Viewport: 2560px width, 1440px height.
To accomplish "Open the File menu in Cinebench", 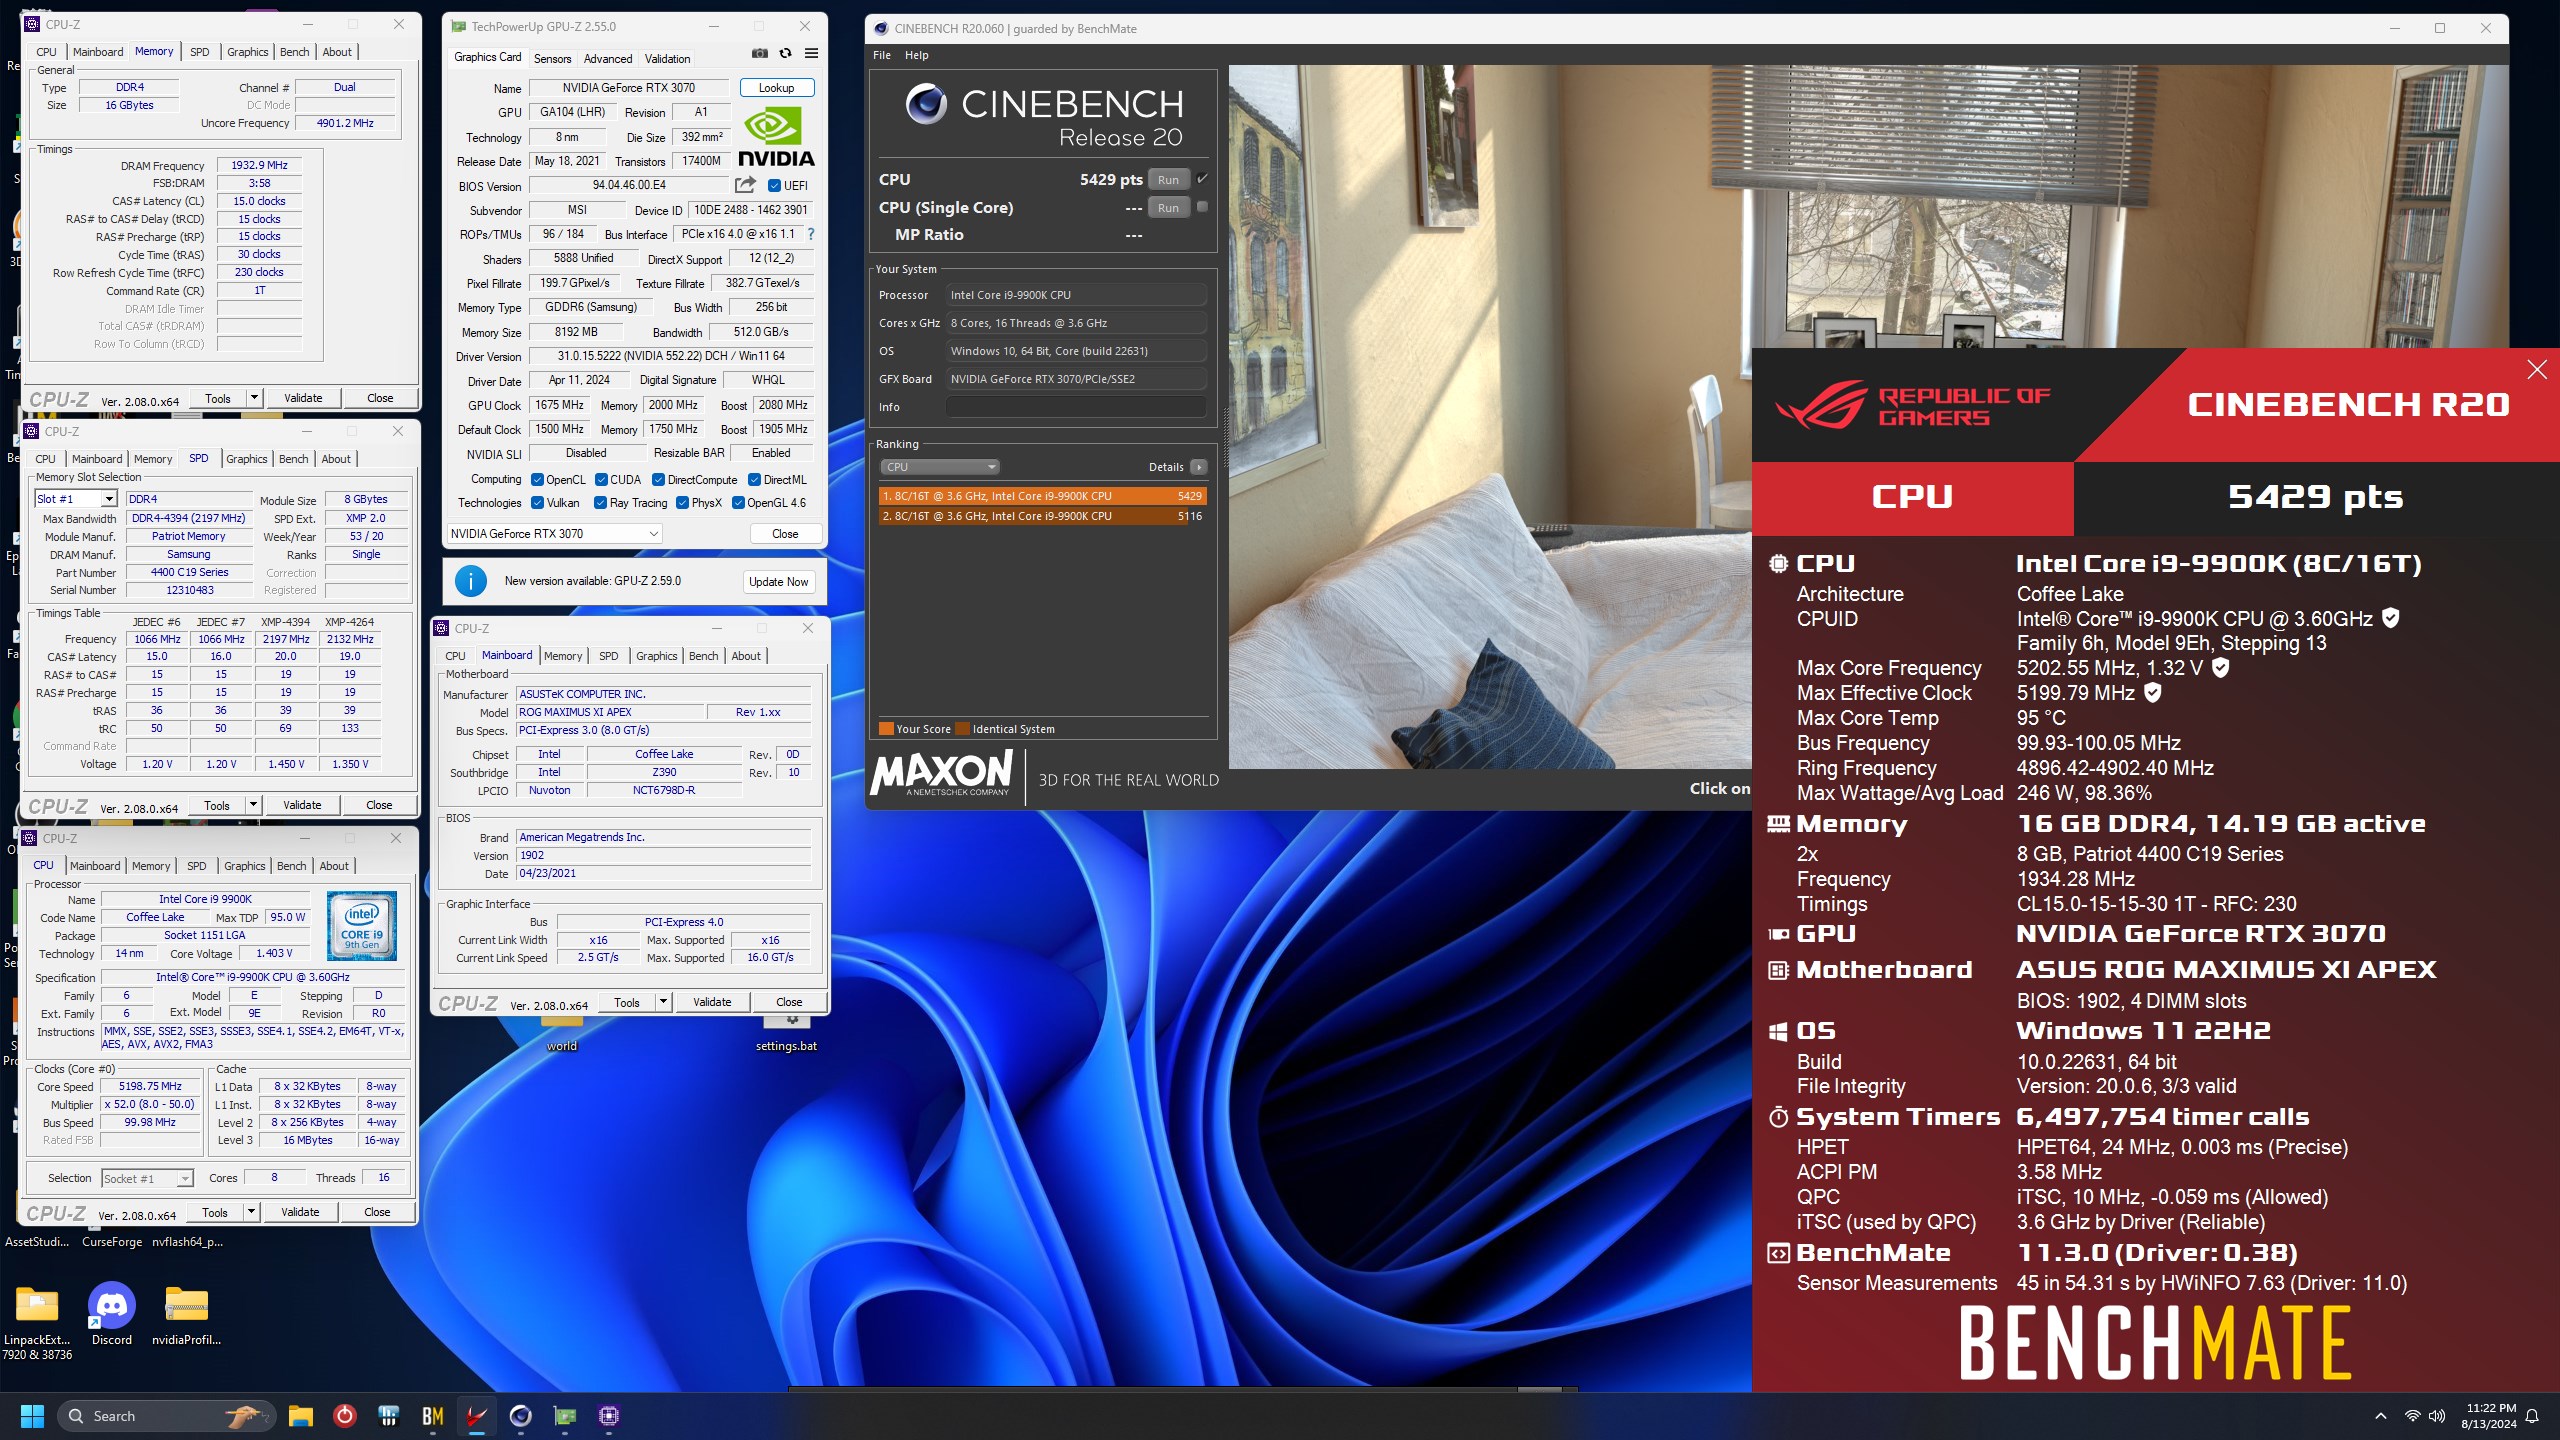I will [882, 55].
